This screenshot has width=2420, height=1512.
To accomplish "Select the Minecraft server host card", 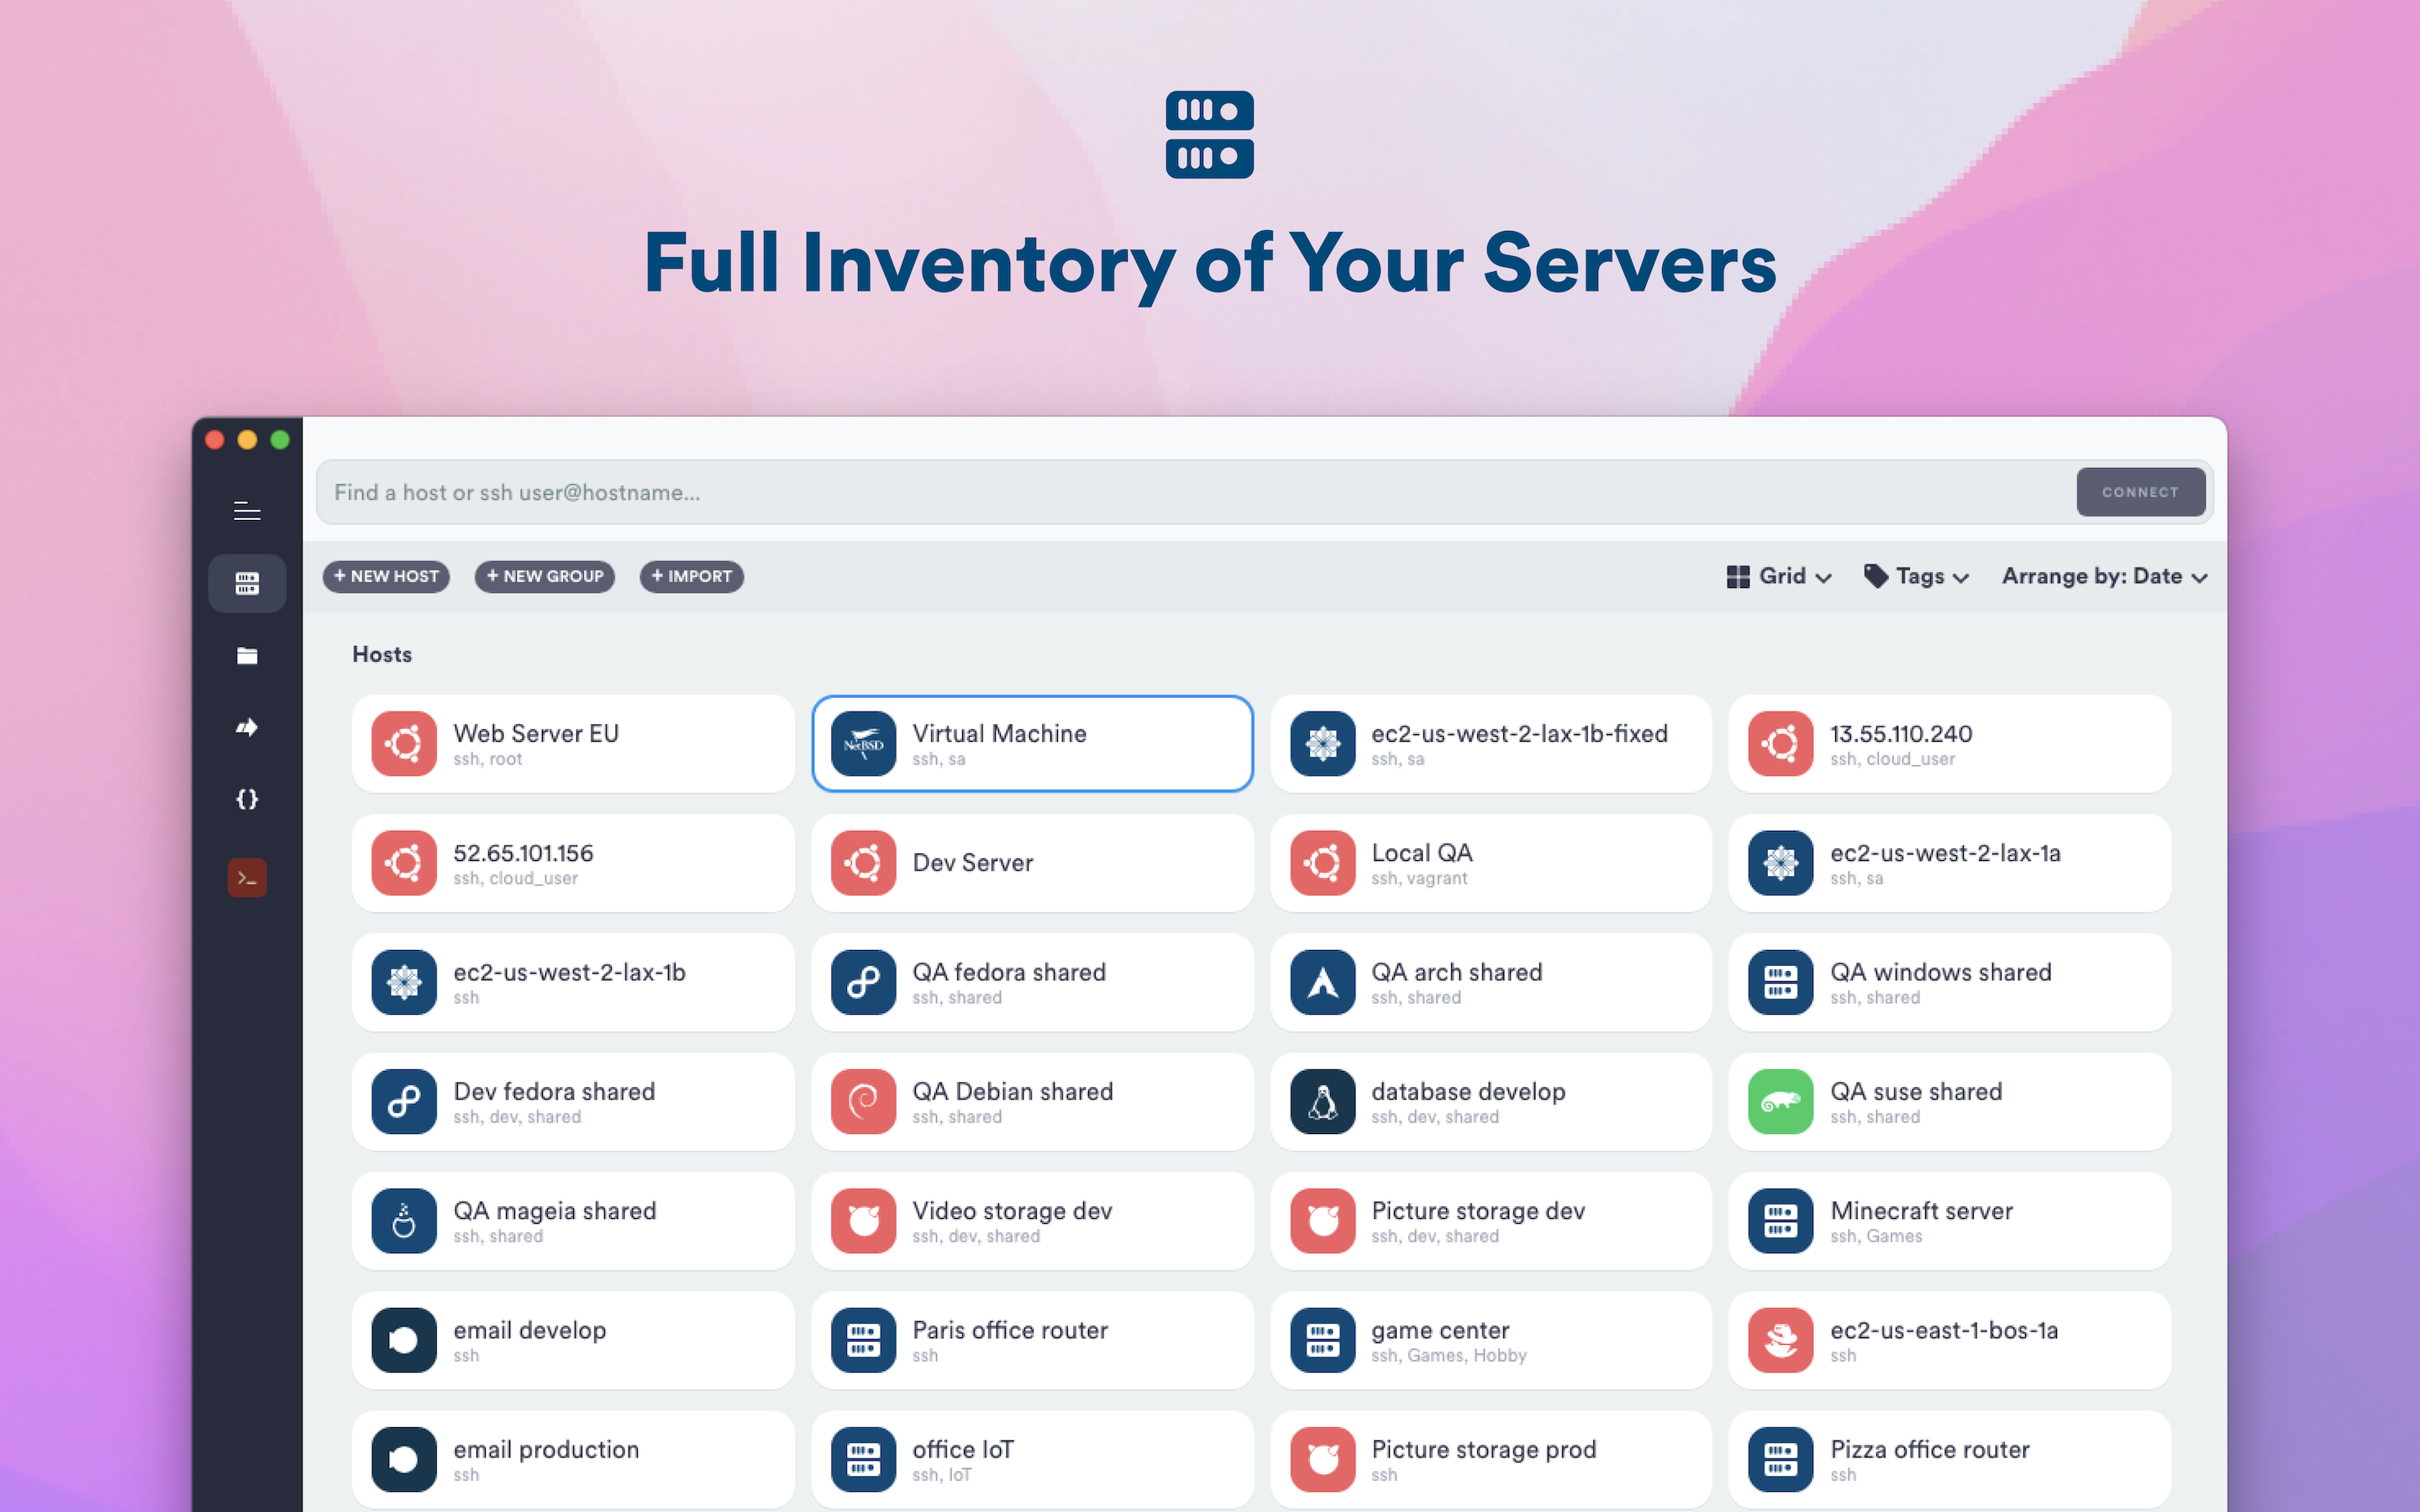I will click(1949, 1221).
